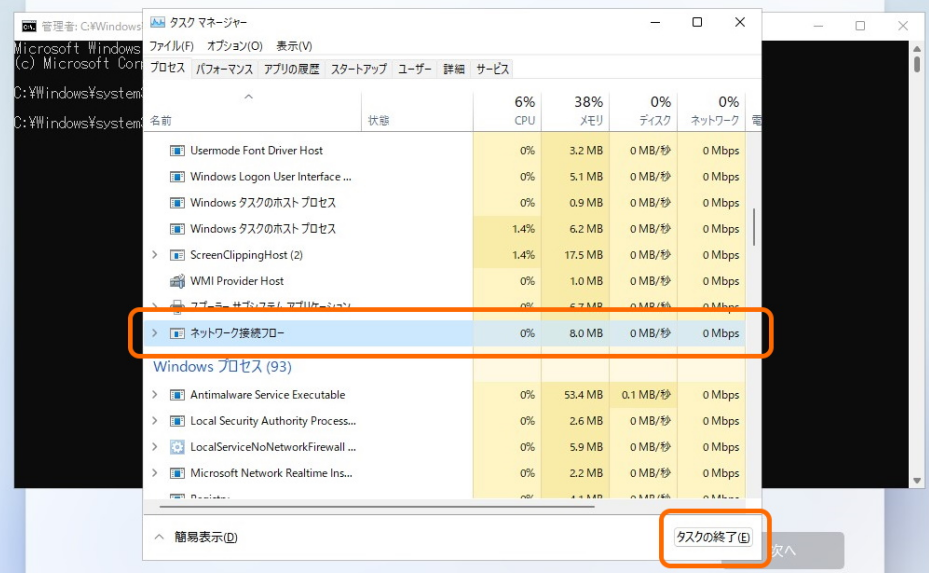This screenshot has height=573, width=929.
Task: Click the 0.1 MB/秒 disk value
Action: pos(646,395)
